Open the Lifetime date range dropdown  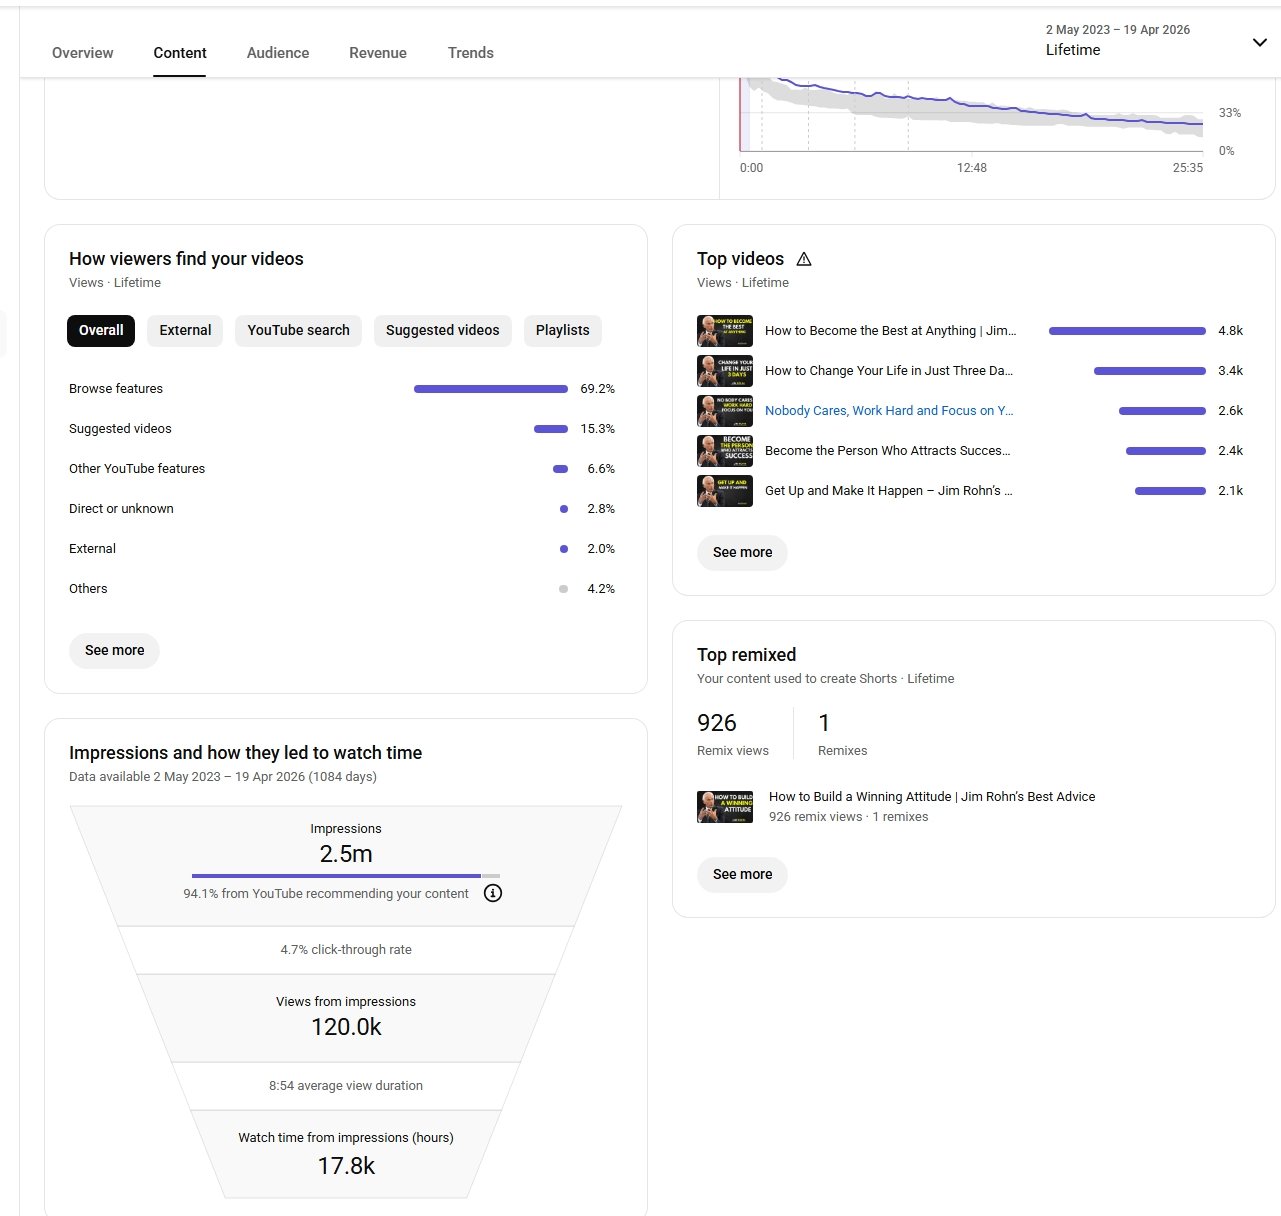[1259, 42]
